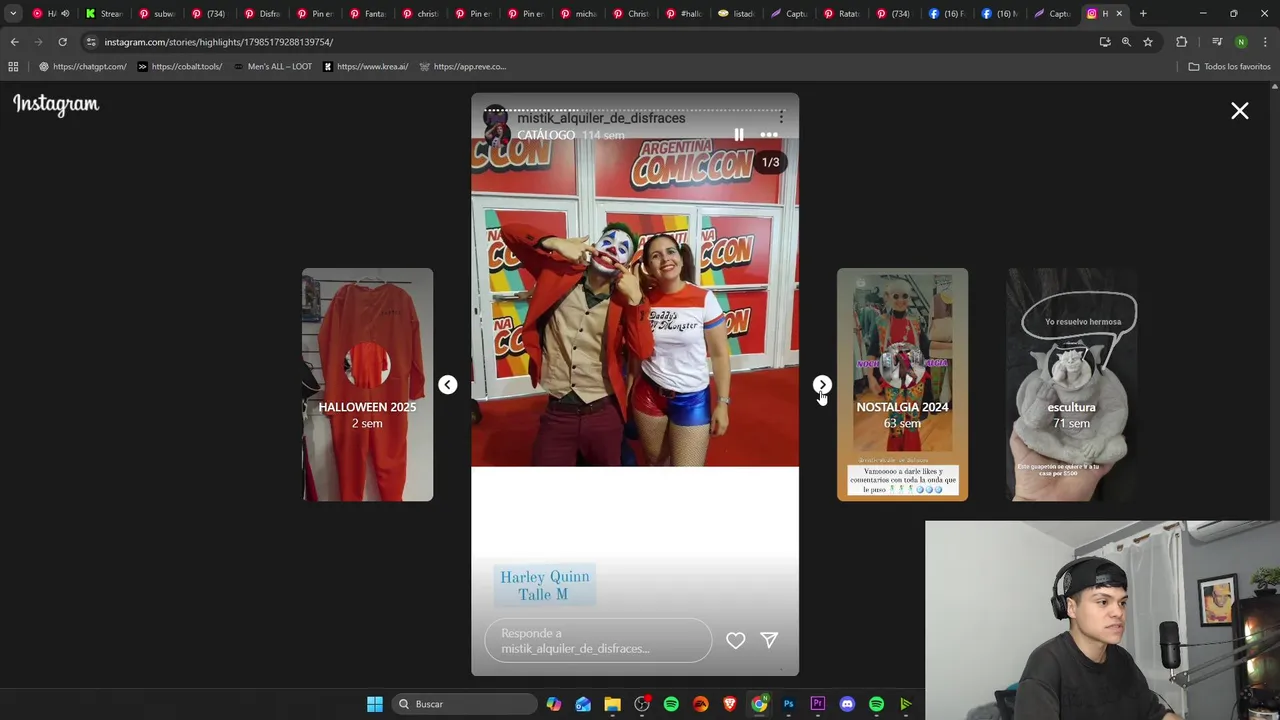Expand the Todos los favoritos folder
1280x720 pixels.
1229,67
